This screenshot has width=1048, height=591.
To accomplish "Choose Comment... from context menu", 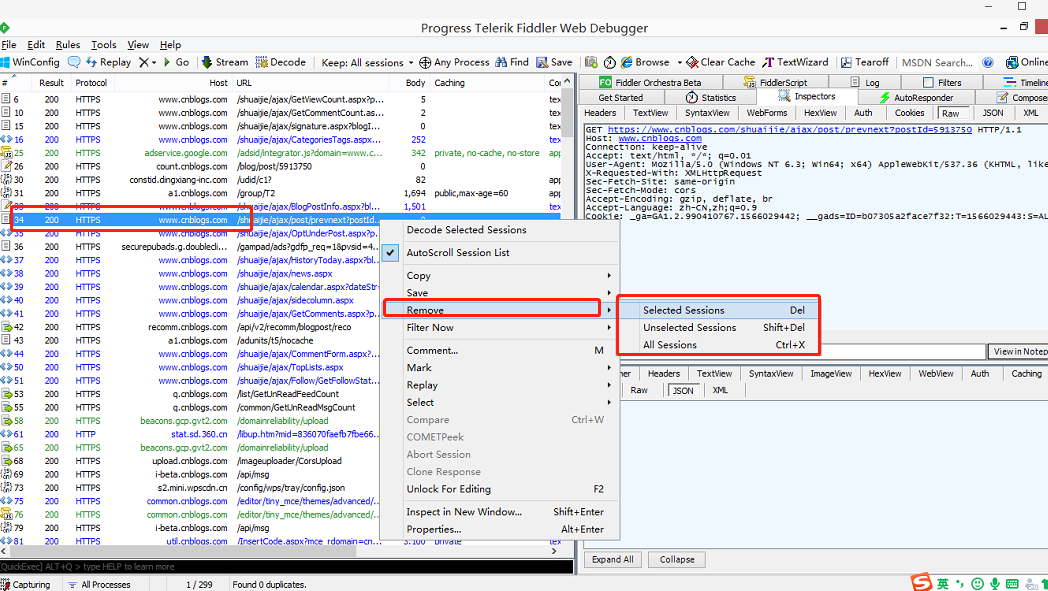I will click(x=500, y=350).
